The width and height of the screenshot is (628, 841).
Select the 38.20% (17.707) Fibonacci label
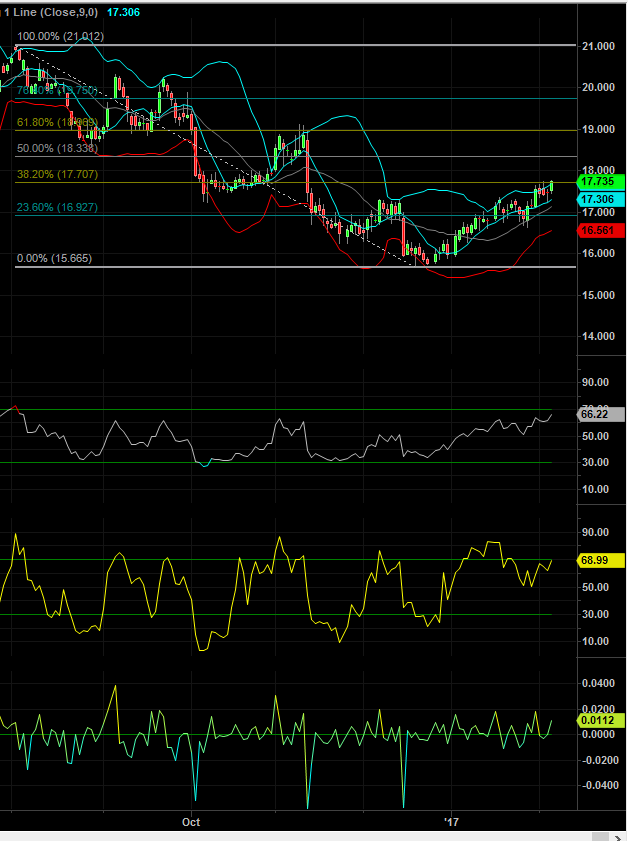[x=59, y=173]
